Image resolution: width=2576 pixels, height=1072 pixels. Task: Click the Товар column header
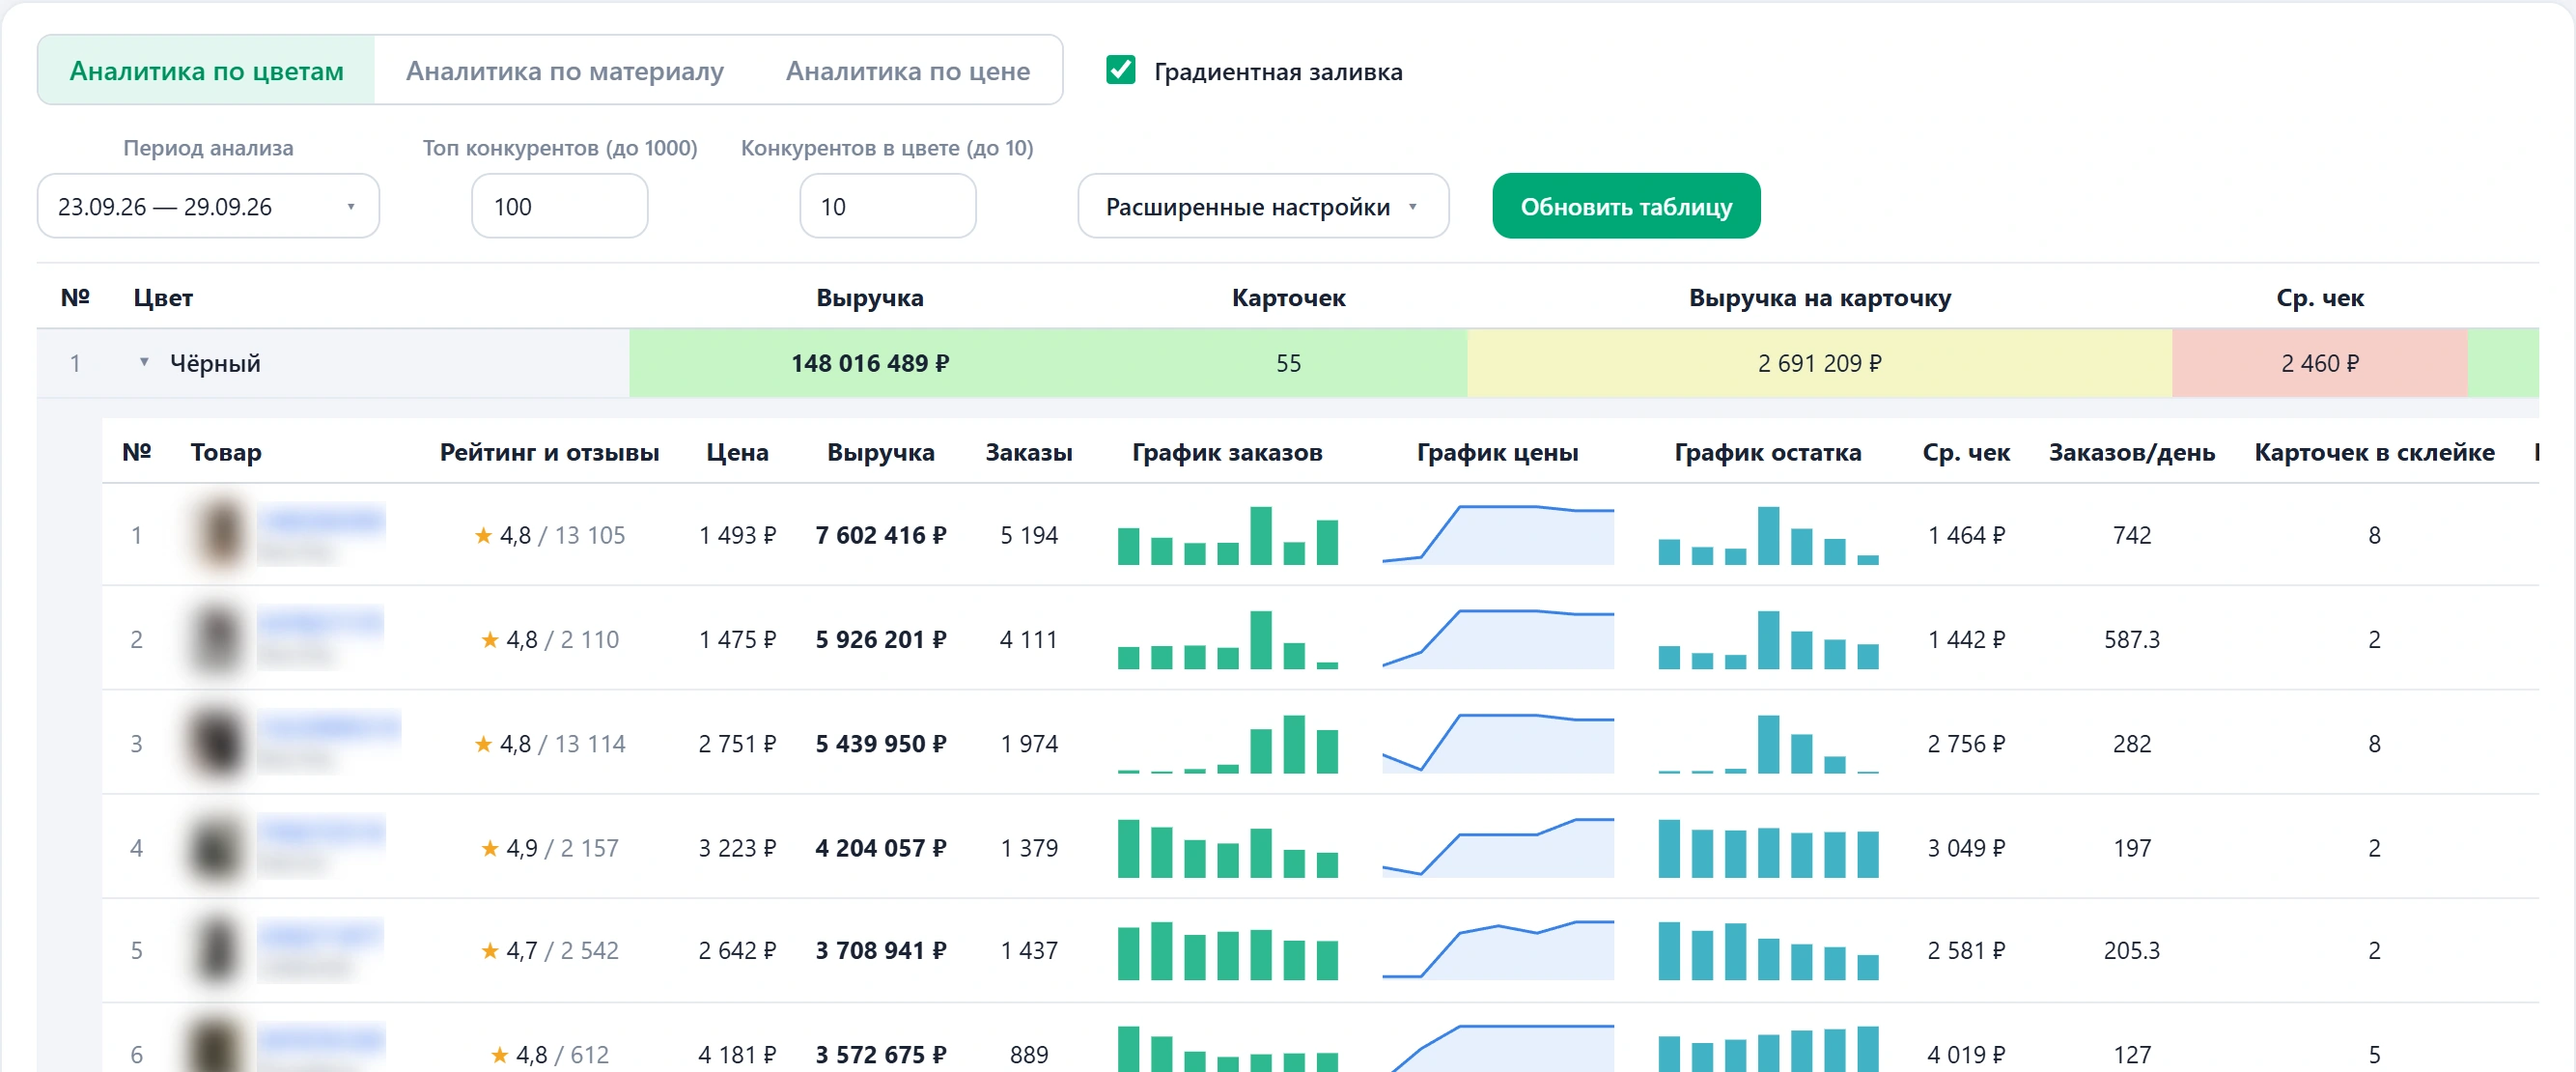[x=226, y=452]
